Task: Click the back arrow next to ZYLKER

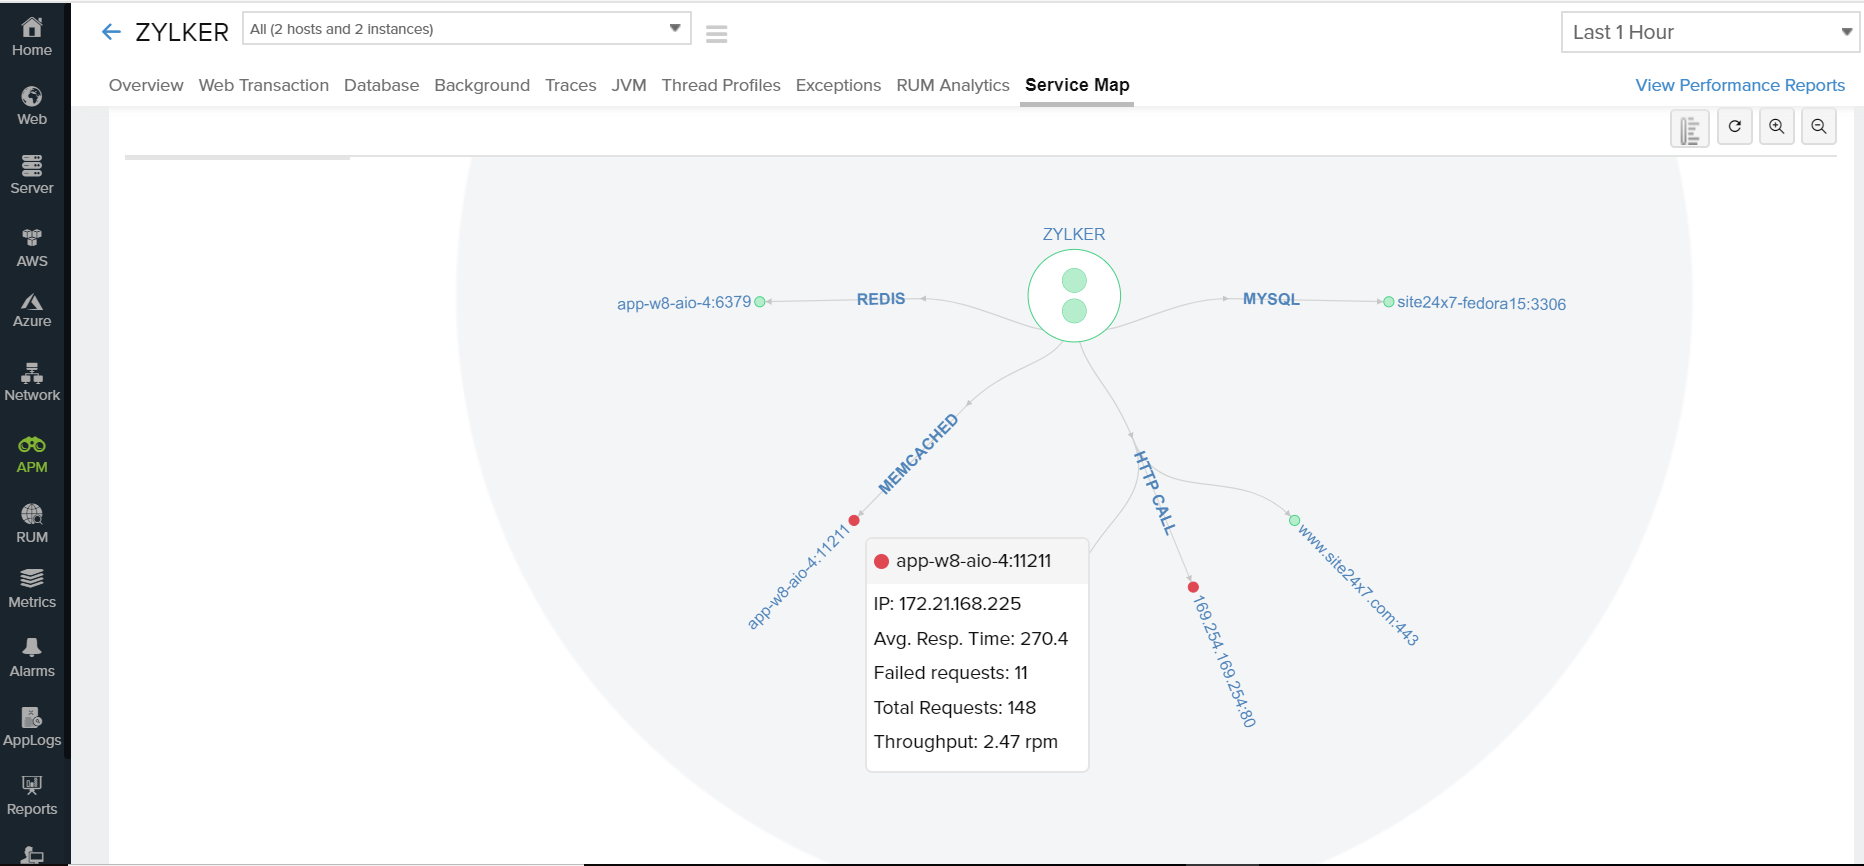Action: pos(111,32)
